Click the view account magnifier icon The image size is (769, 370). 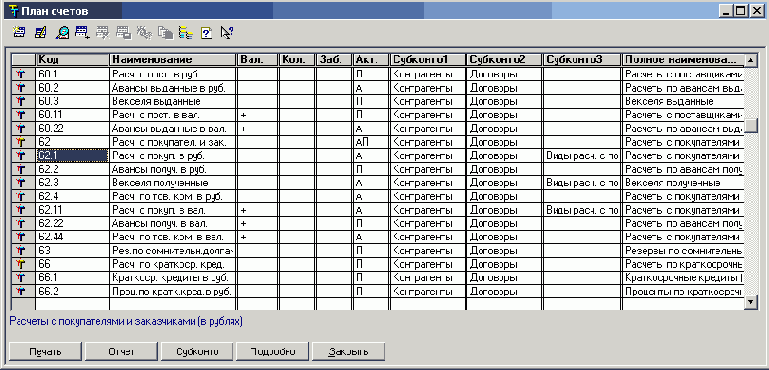(62, 33)
